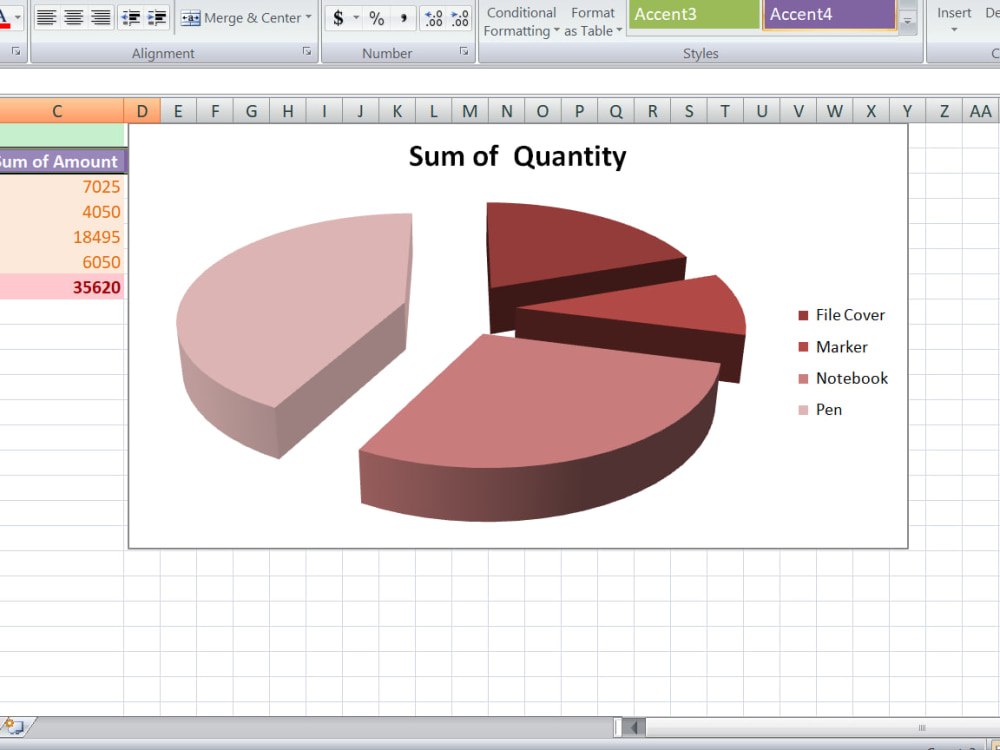1000x750 pixels.
Task: Decrease decimal places
Action: (x=460, y=18)
